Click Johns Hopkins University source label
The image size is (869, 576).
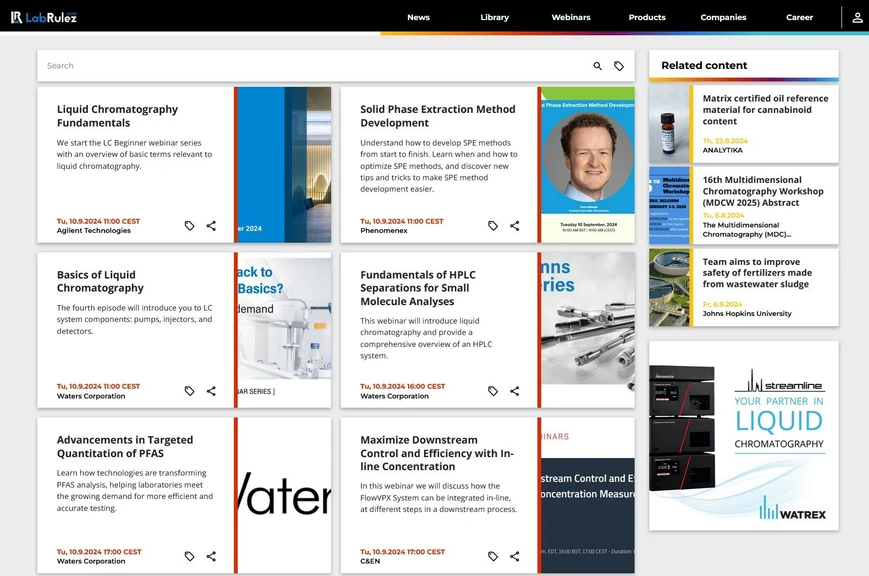[x=747, y=314]
